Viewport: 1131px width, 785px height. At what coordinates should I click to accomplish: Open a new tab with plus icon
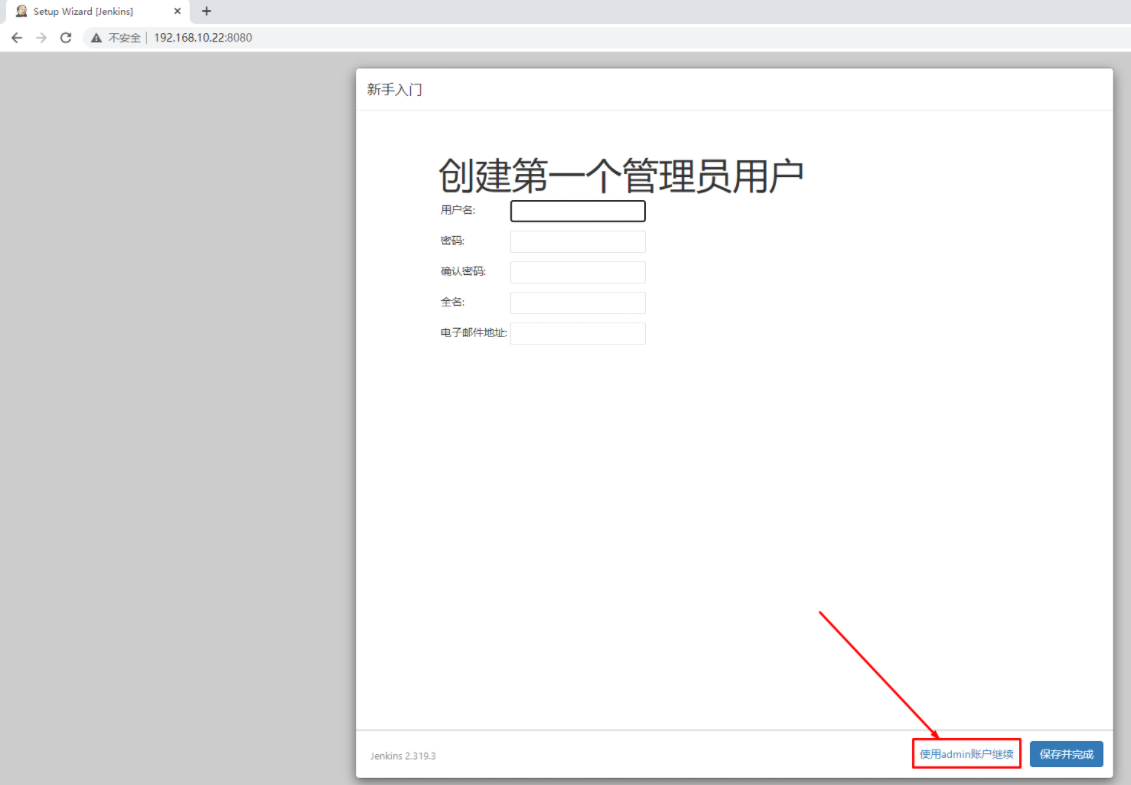[206, 11]
